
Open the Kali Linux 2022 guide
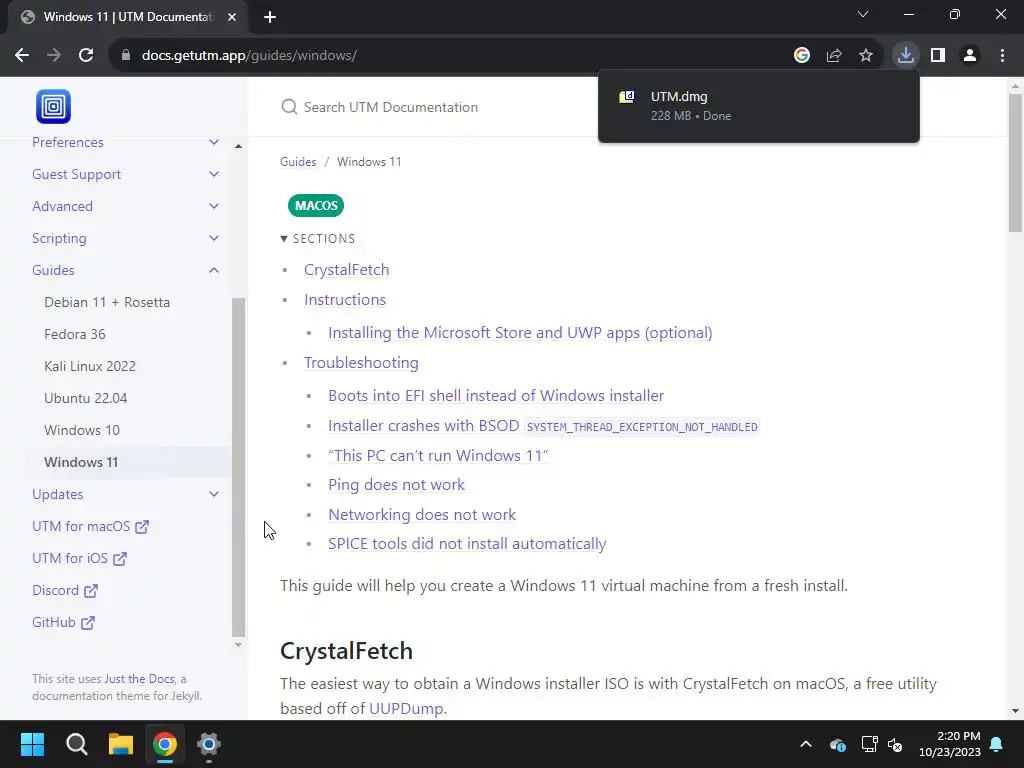click(90, 366)
